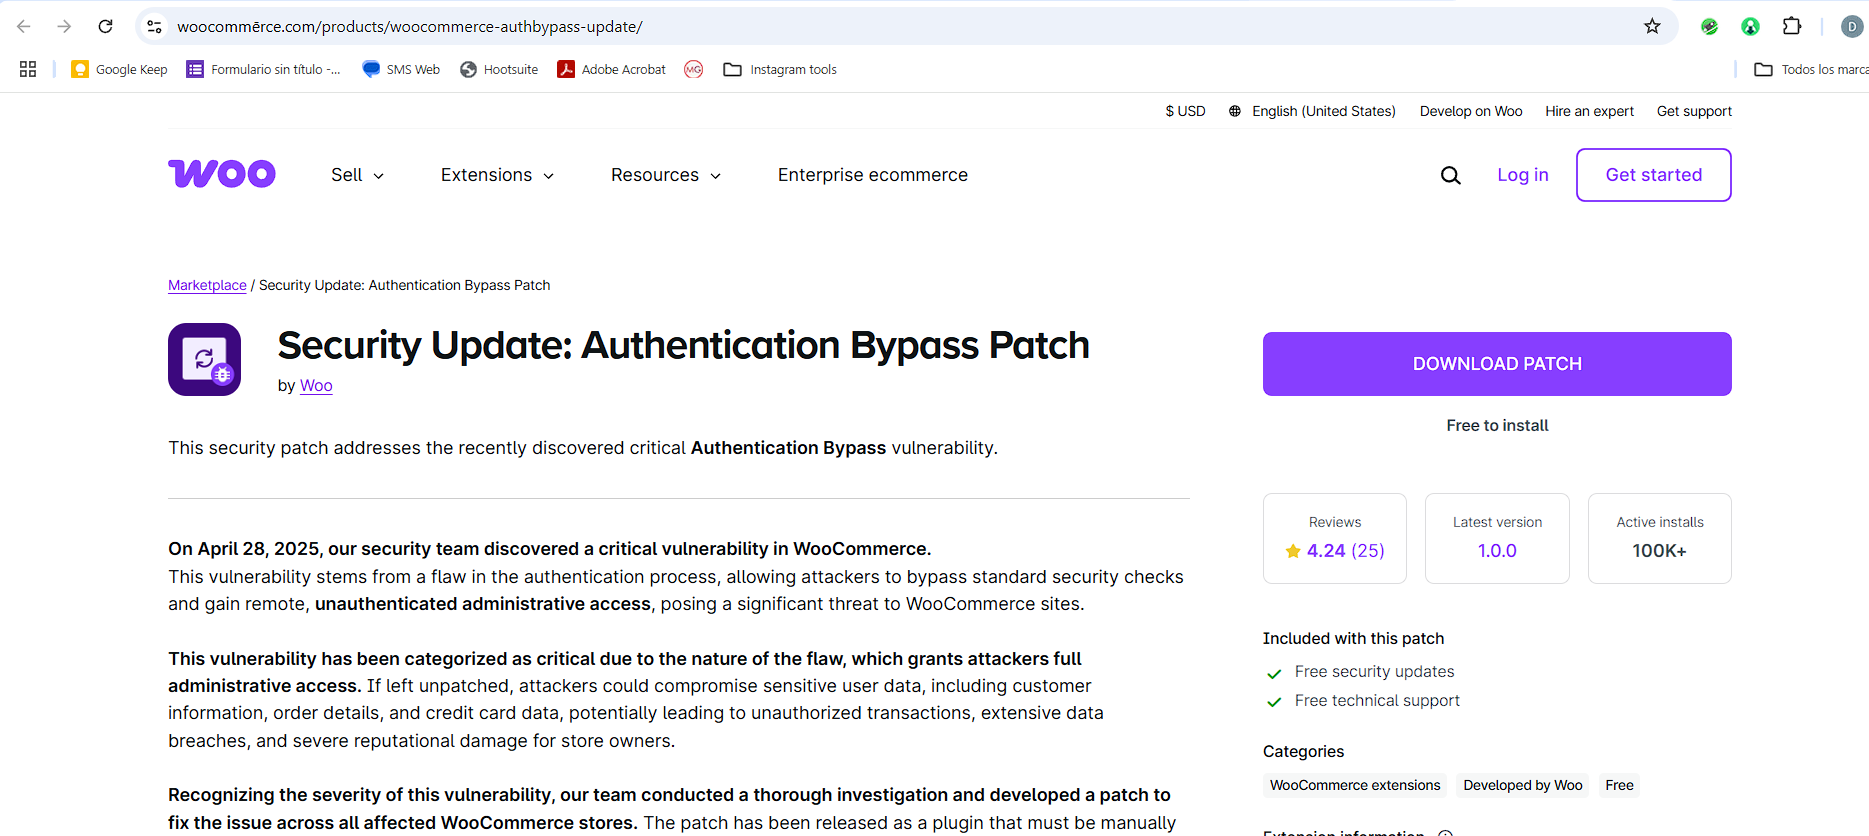1869x836 pixels.
Task: Click the browser forward arrow
Action: 64,26
